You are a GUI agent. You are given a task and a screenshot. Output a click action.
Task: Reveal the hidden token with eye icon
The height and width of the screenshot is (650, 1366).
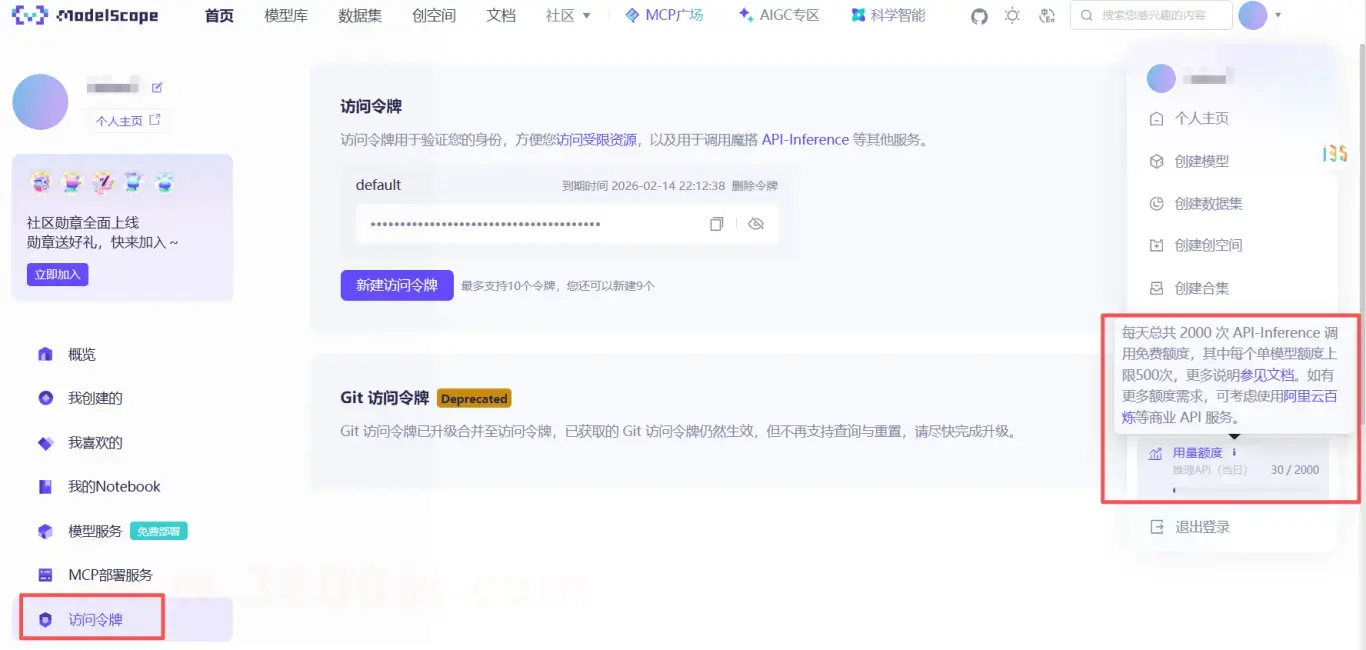pyautogui.click(x=756, y=224)
